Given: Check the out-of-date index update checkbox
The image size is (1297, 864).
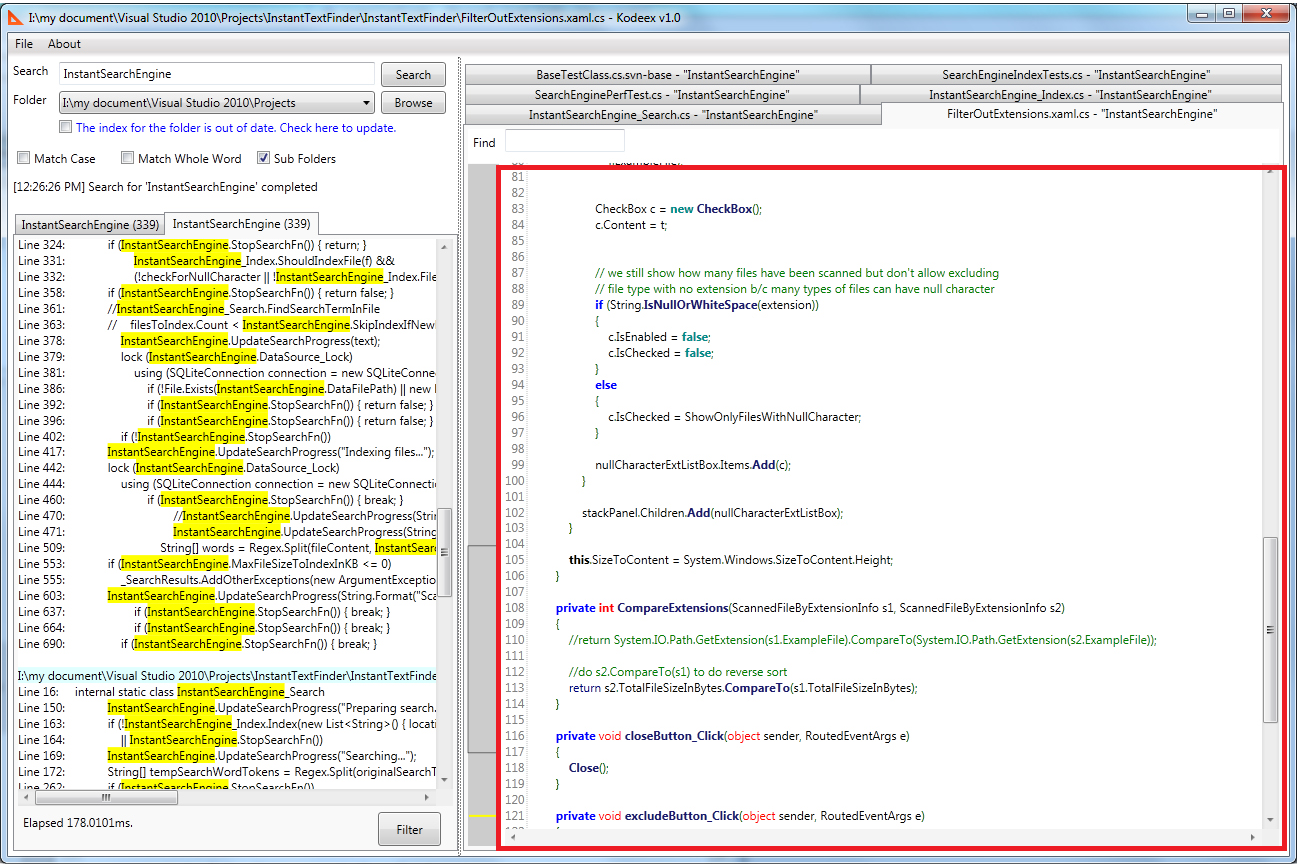Looking at the screenshot, I should pos(66,128).
